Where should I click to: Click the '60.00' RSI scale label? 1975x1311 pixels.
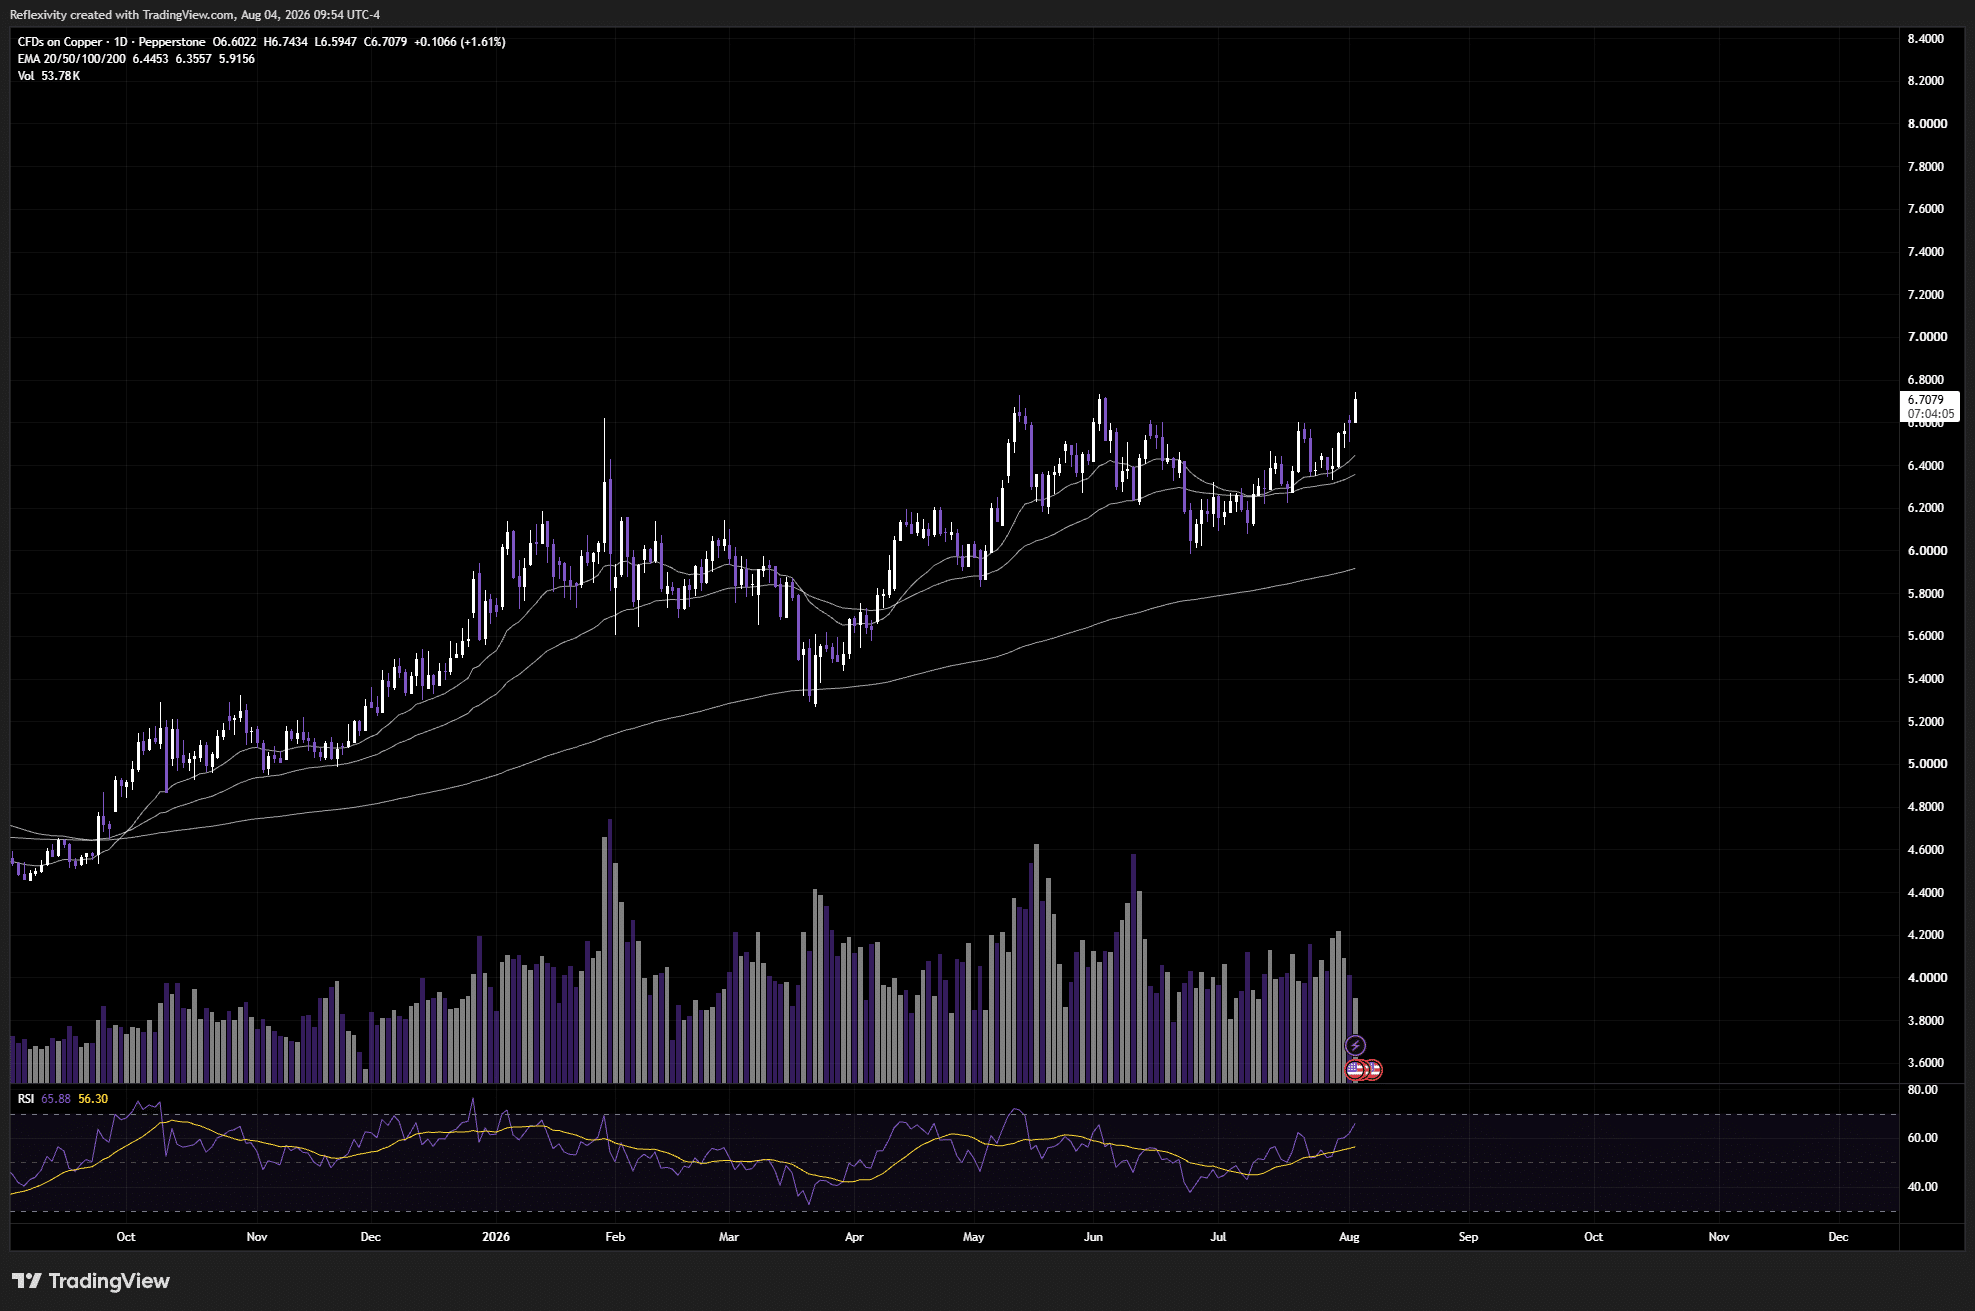click(x=1923, y=1138)
